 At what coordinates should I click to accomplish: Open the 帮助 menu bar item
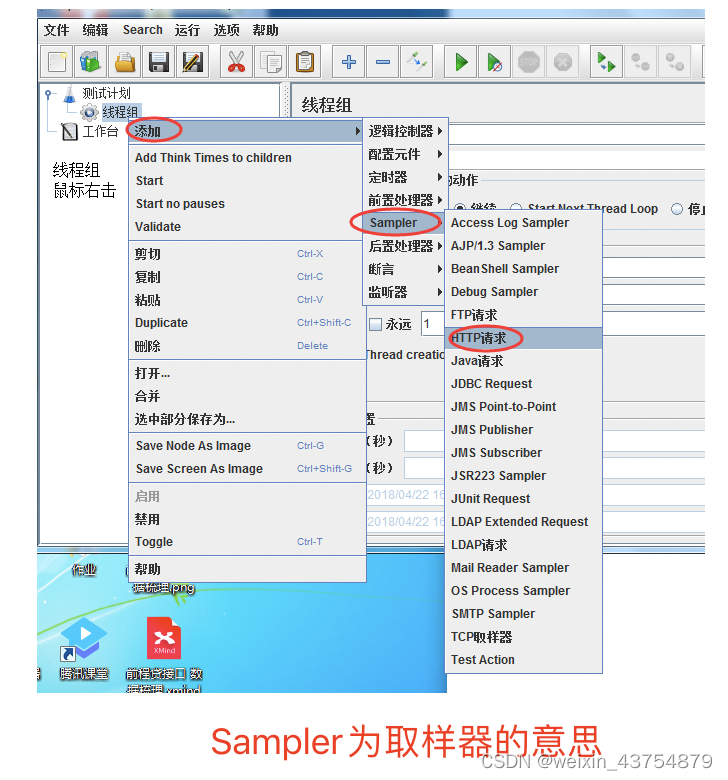[x=265, y=30]
